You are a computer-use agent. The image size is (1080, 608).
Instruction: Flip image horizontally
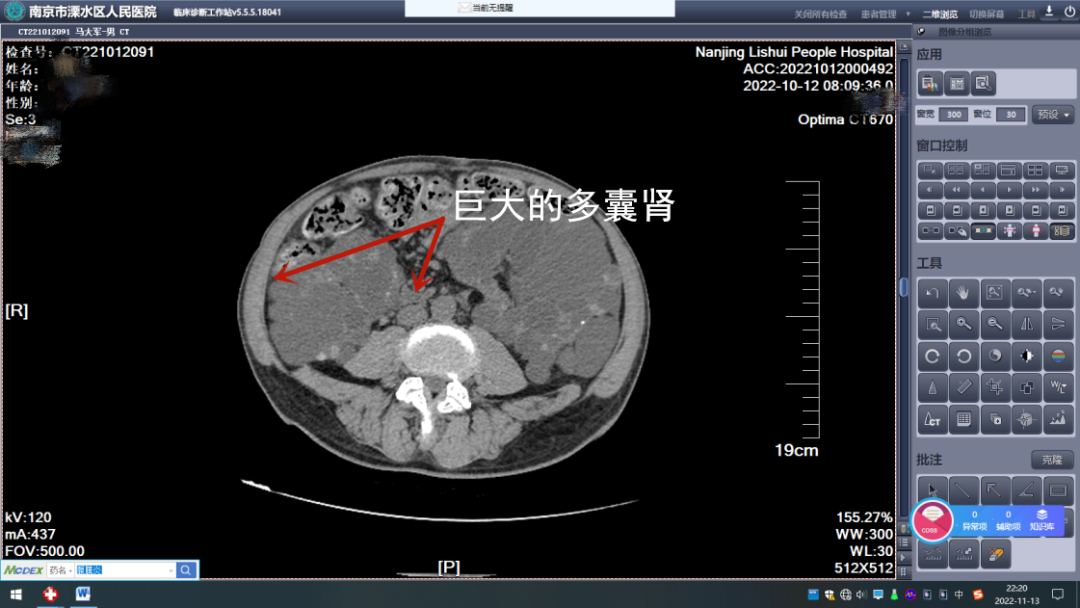tap(1026, 324)
